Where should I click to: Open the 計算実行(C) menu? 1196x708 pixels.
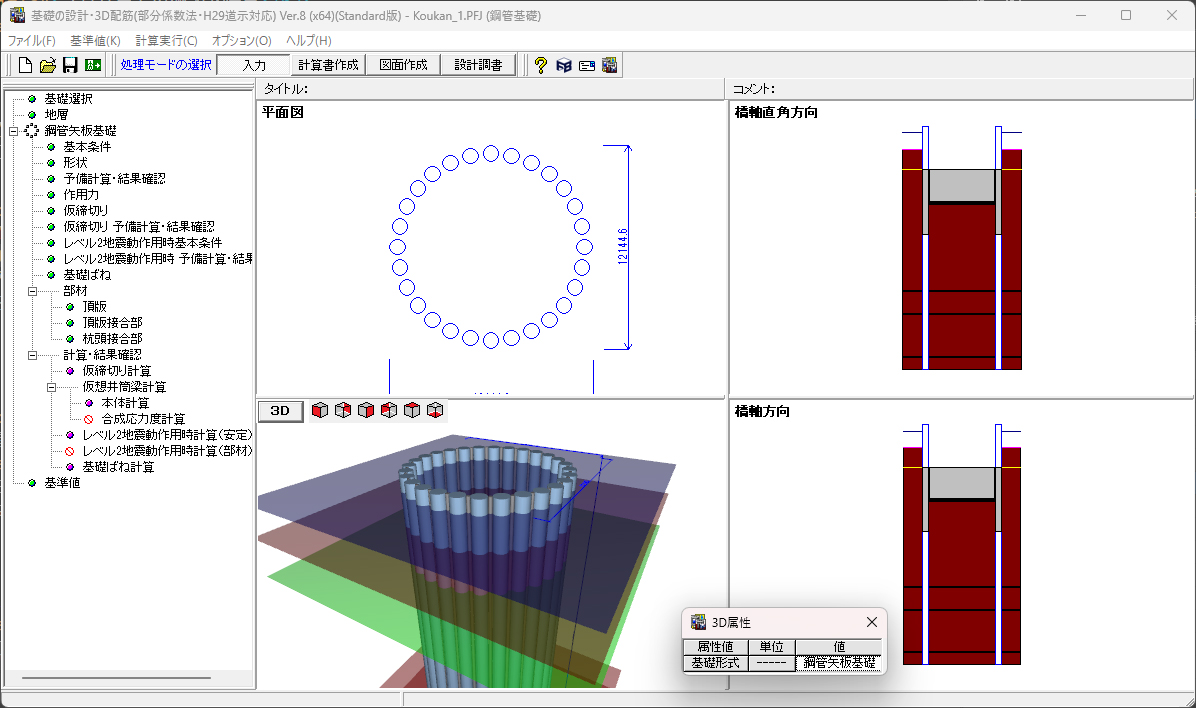166,40
